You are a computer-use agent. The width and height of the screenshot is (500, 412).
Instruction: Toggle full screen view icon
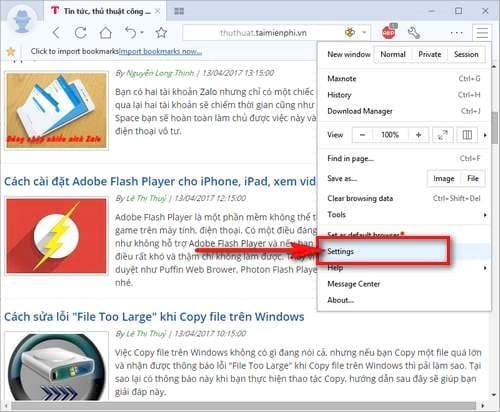point(443,135)
